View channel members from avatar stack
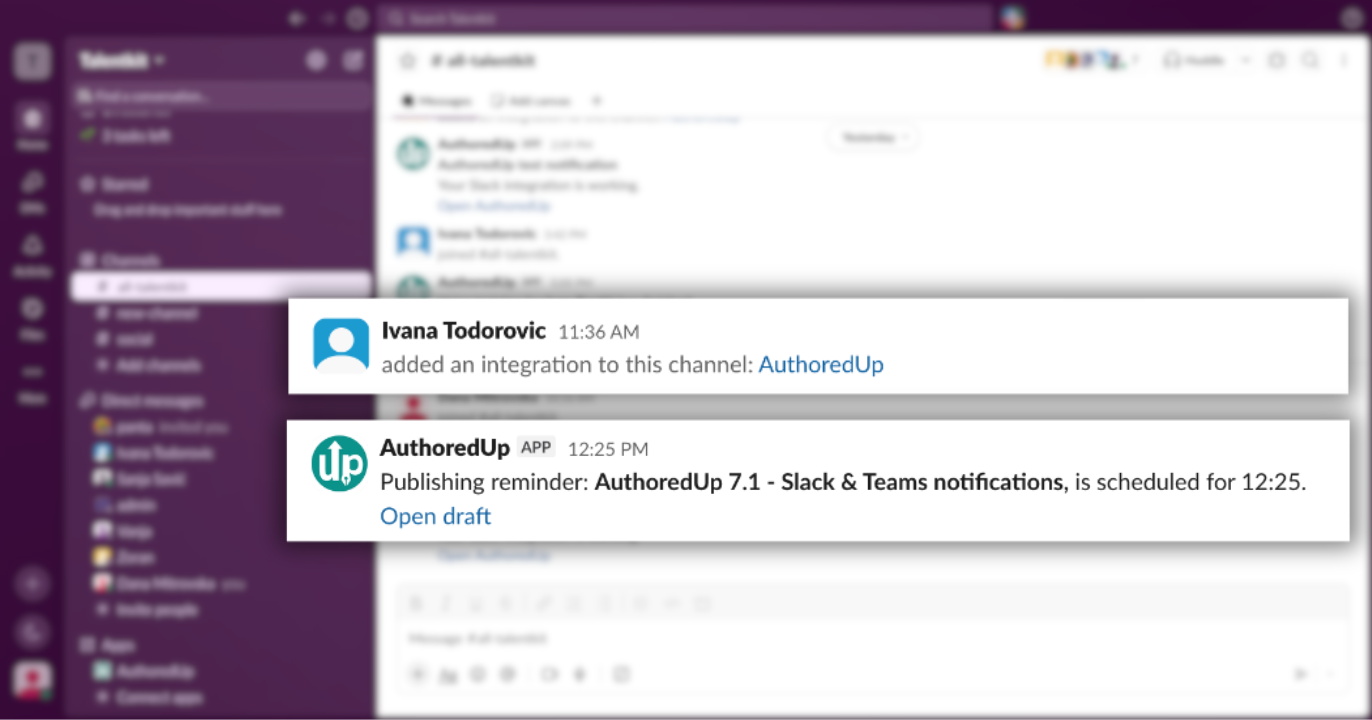 coord(1091,61)
